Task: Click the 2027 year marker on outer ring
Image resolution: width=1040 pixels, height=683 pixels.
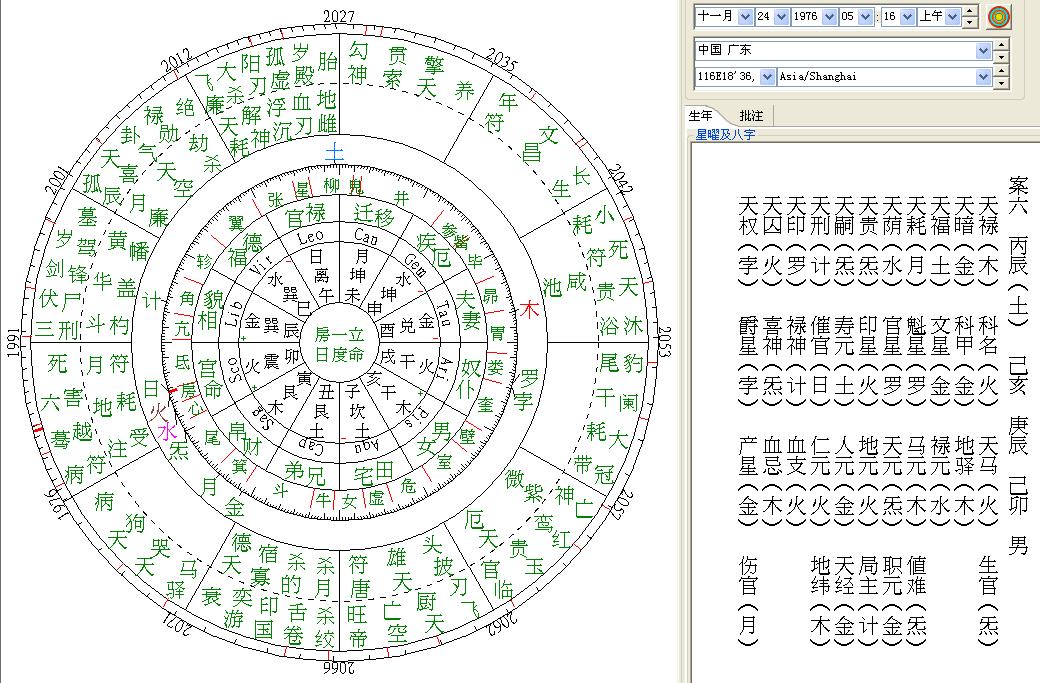Action: 339,17
